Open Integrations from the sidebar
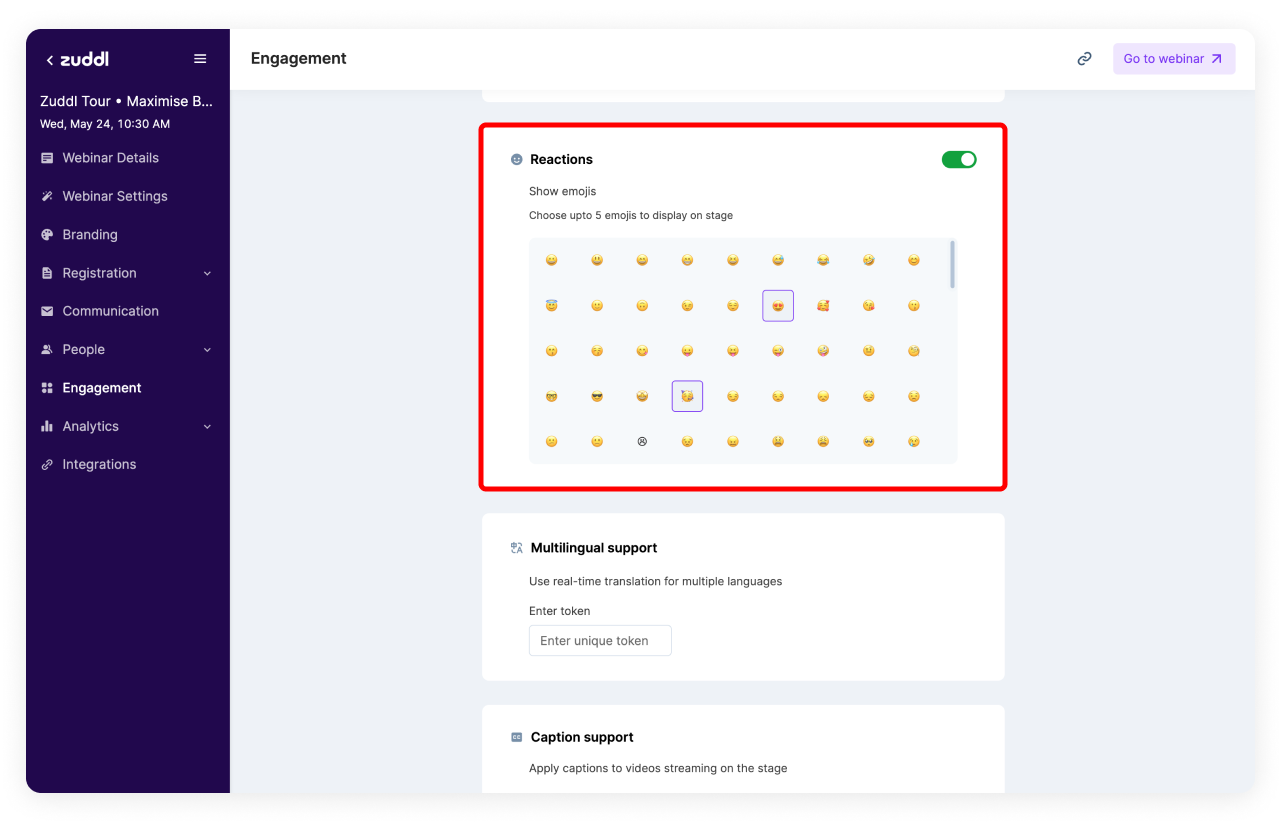Image resolution: width=1280 pixels, height=822 pixels. tap(99, 465)
